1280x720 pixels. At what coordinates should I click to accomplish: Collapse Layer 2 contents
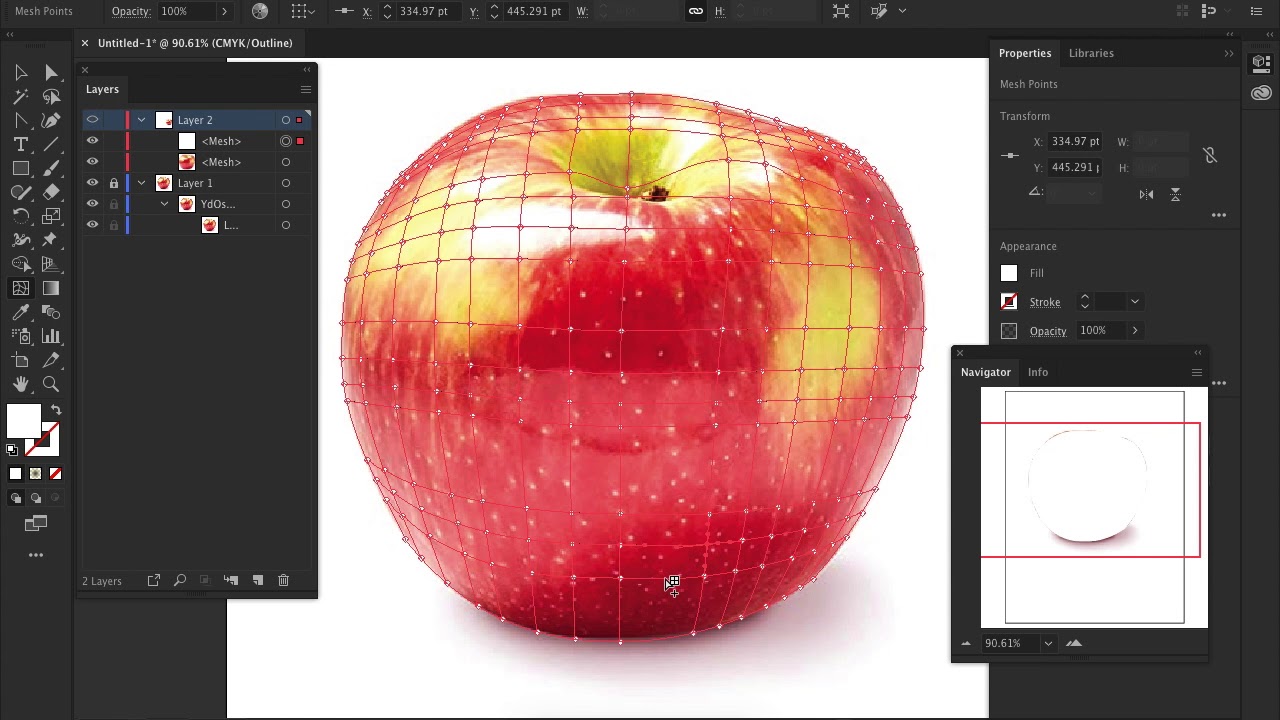[x=141, y=120]
